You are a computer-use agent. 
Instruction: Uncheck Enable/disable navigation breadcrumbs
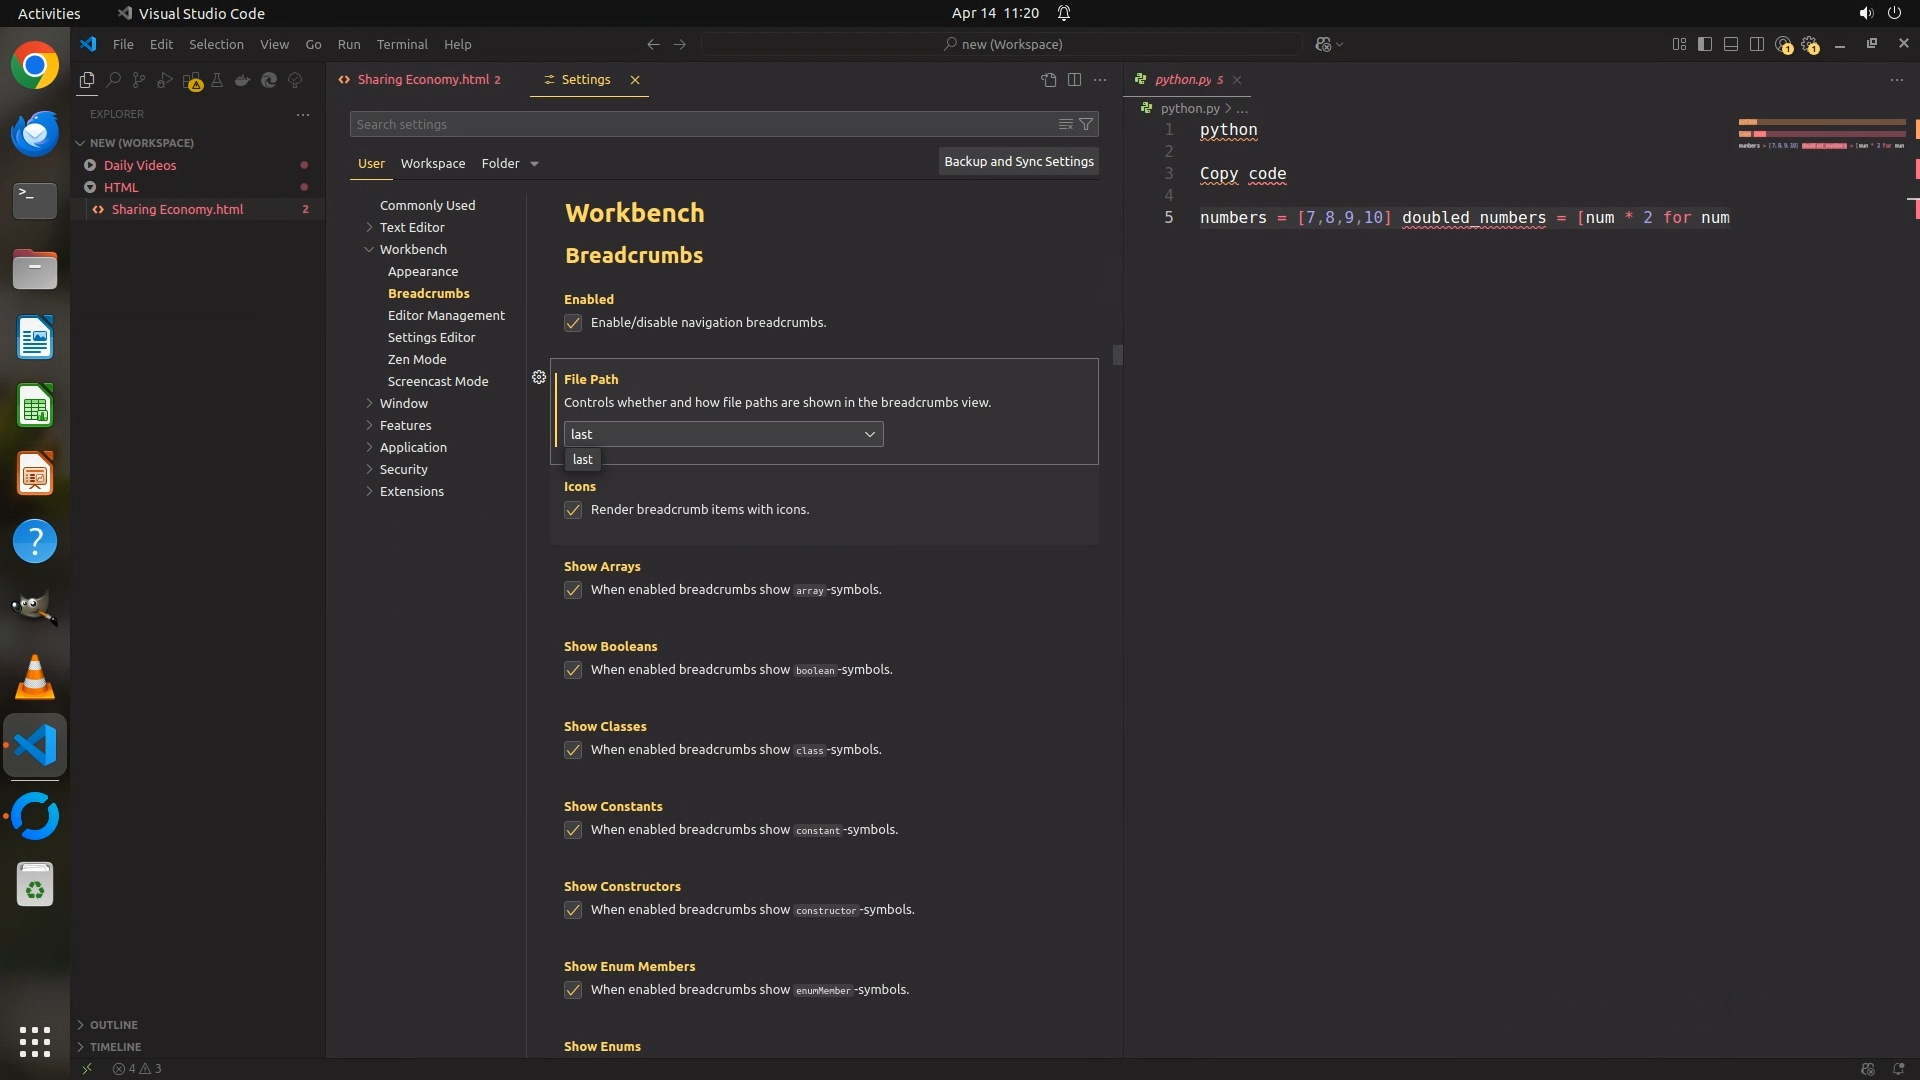[573, 323]
